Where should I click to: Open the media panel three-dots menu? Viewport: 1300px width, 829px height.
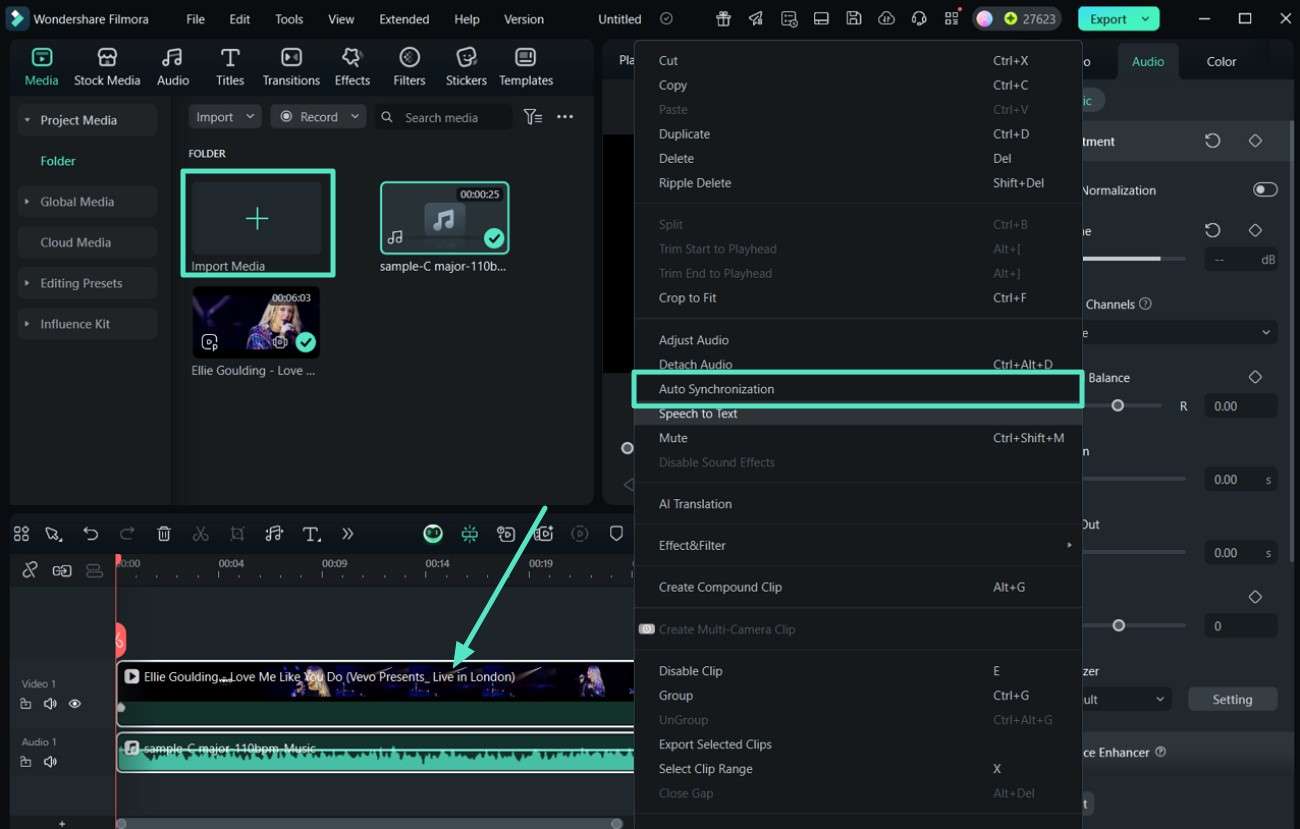[565, 117]
